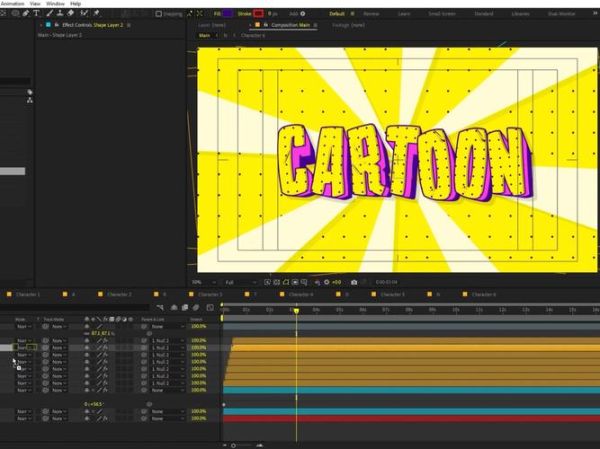Viewport: 600px width, 449px height.
Task: Click the yellow current-time indicator on timeline
Action: coord(296,311)
